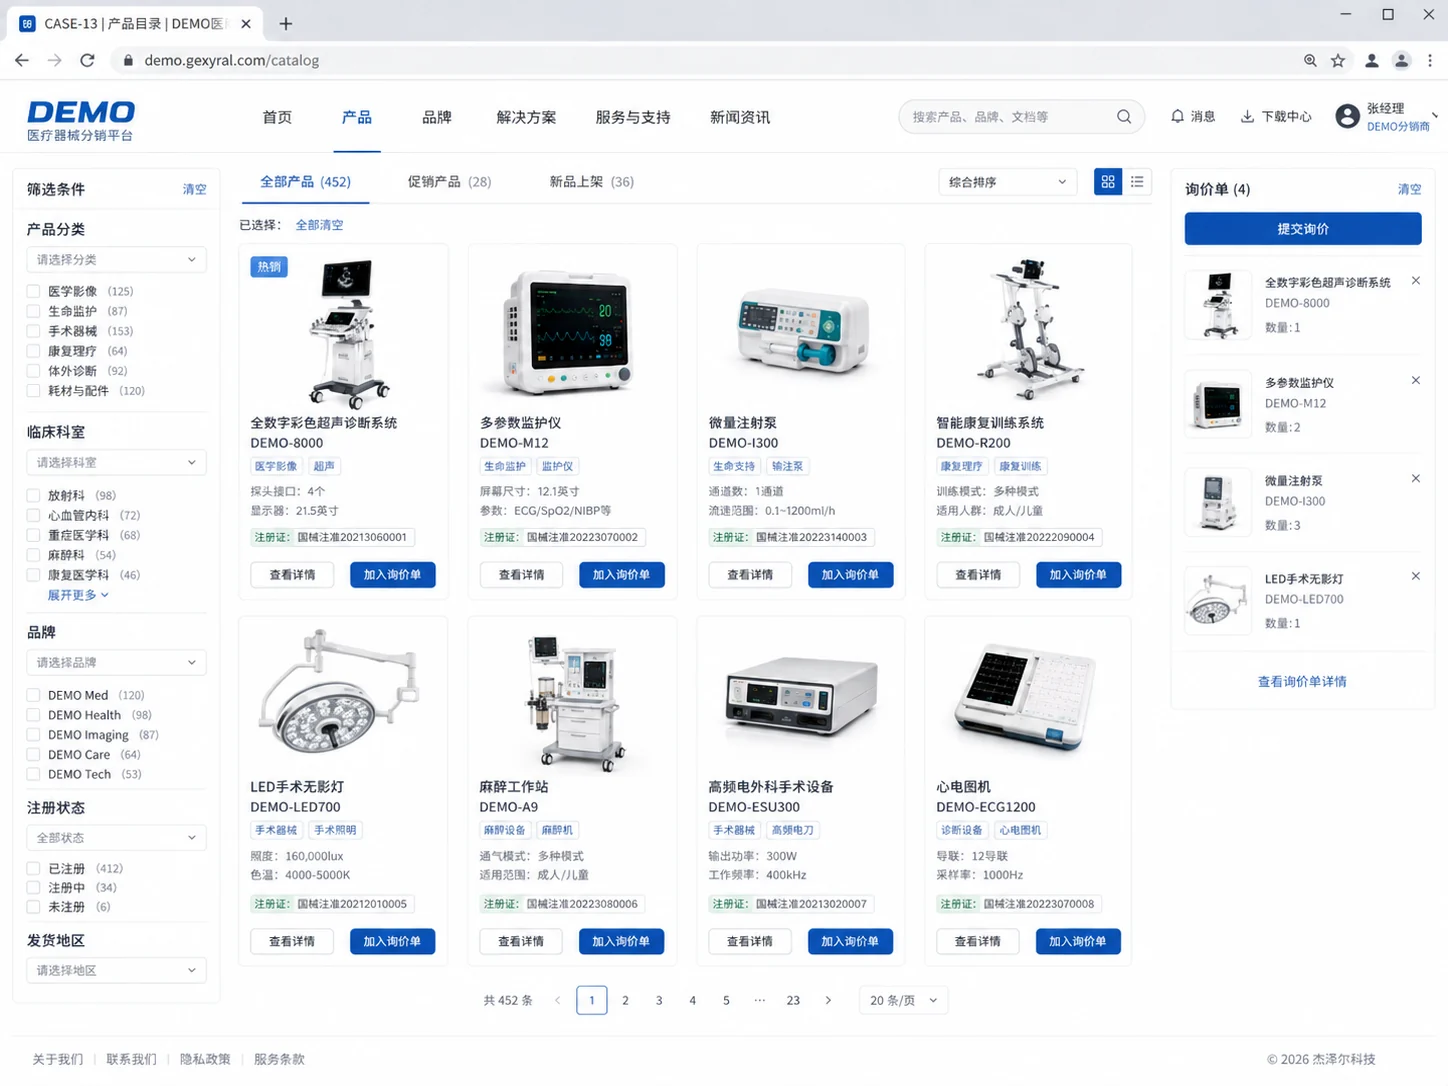The height and width of the screenshot is (1086, 1448).
Task: Clear all filters via 筛选条件 清空
Action: tap(195, 189)
